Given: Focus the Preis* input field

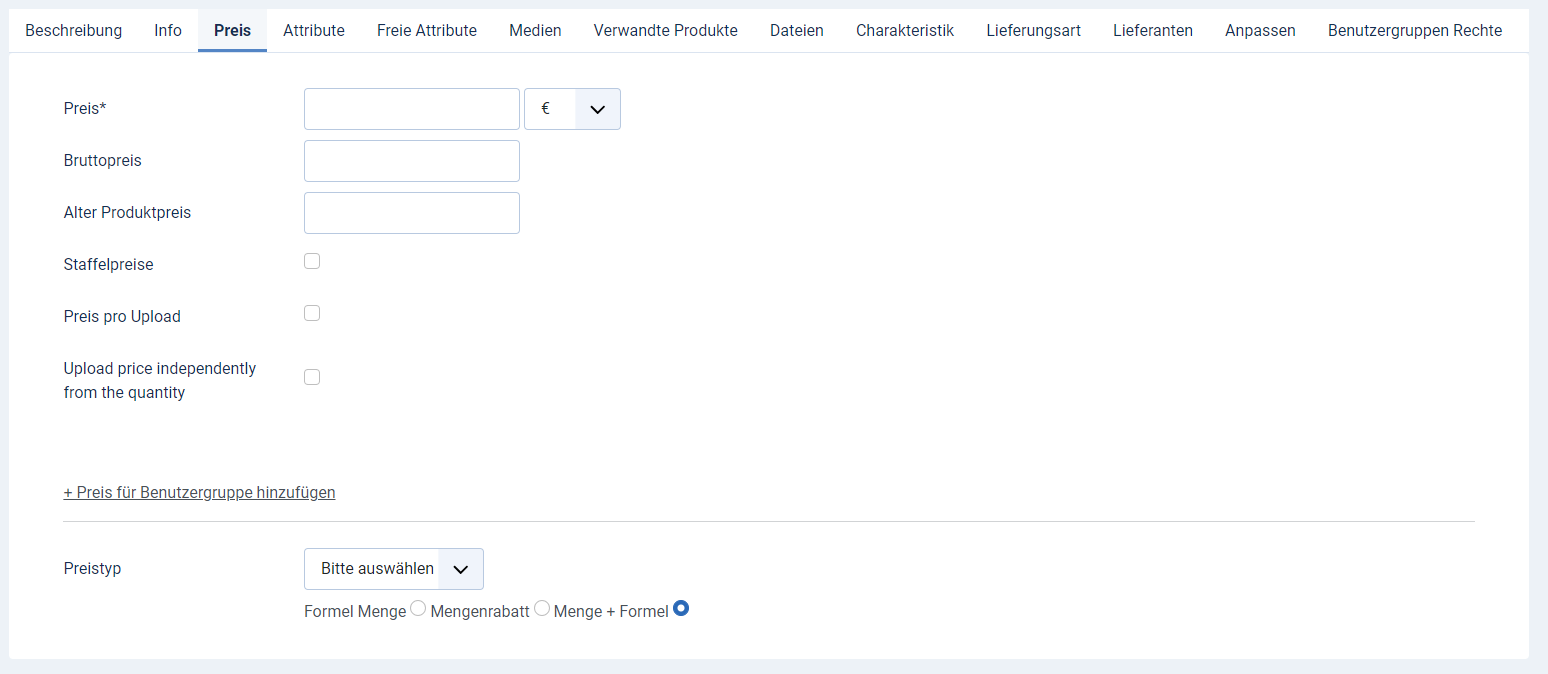Looking at the screenshot, I should click(x=412, y=109).
